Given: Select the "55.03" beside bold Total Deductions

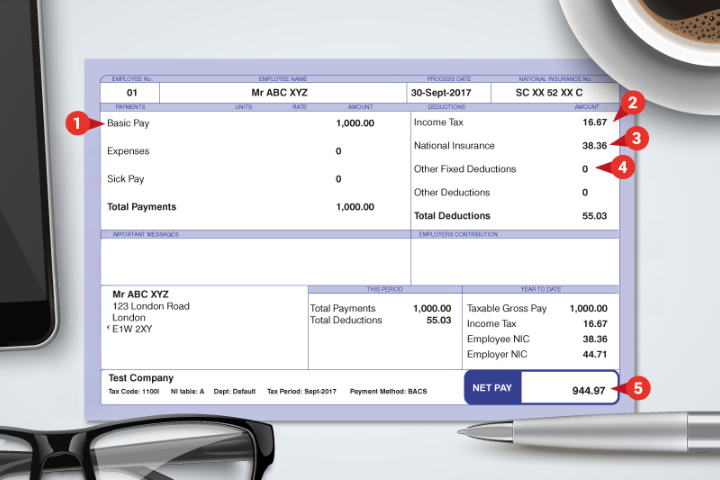Looking at the screenshot, I should pos(595,216).
